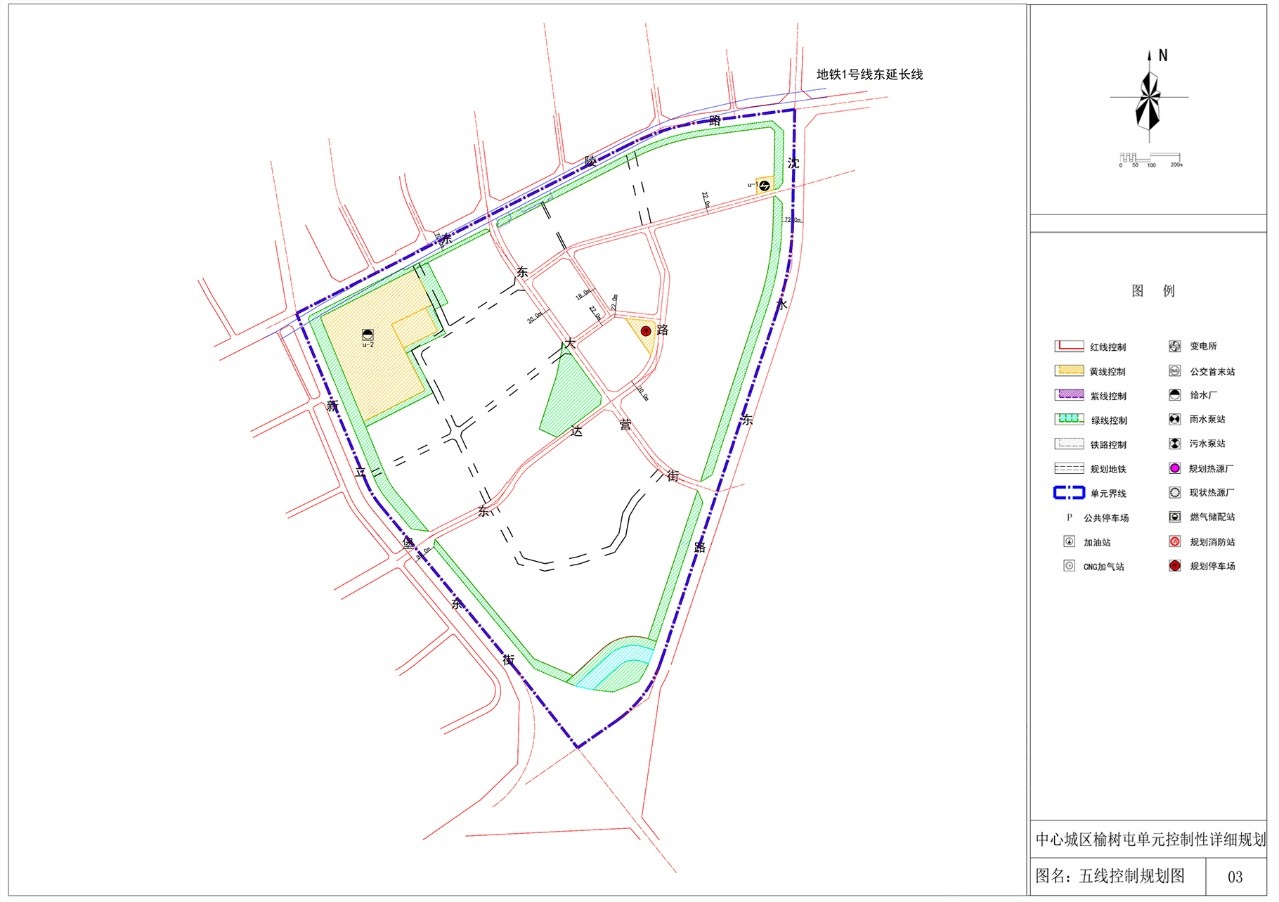This screenshot has height=902, width=1279.
Task: Pick the green 绿线控制 legend swatch
Action: pyautogui.click(x=1069, y=420)
